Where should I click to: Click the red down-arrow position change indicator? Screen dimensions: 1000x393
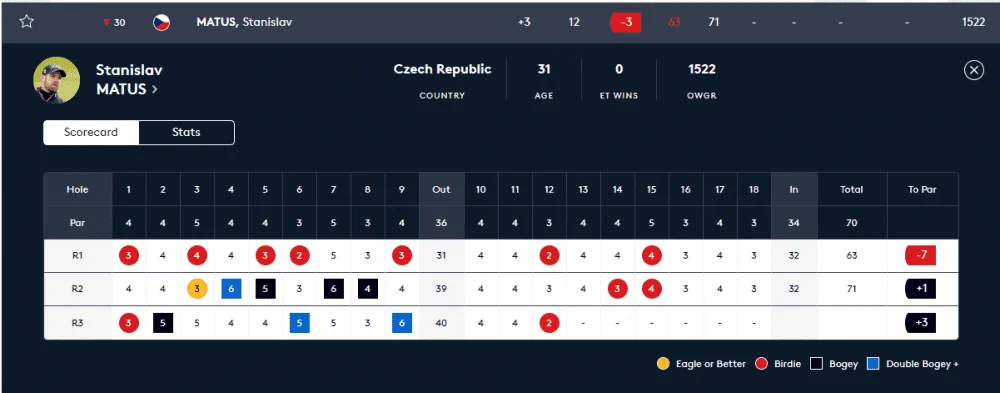107,22
